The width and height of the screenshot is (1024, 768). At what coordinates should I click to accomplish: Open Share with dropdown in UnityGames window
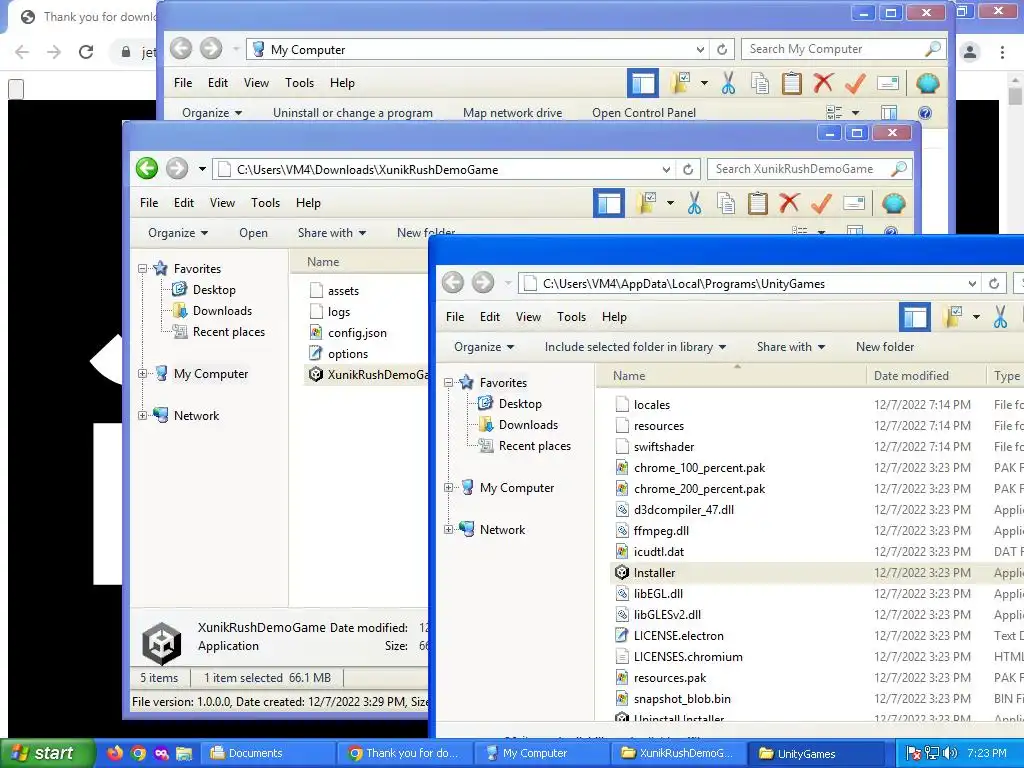791,347
